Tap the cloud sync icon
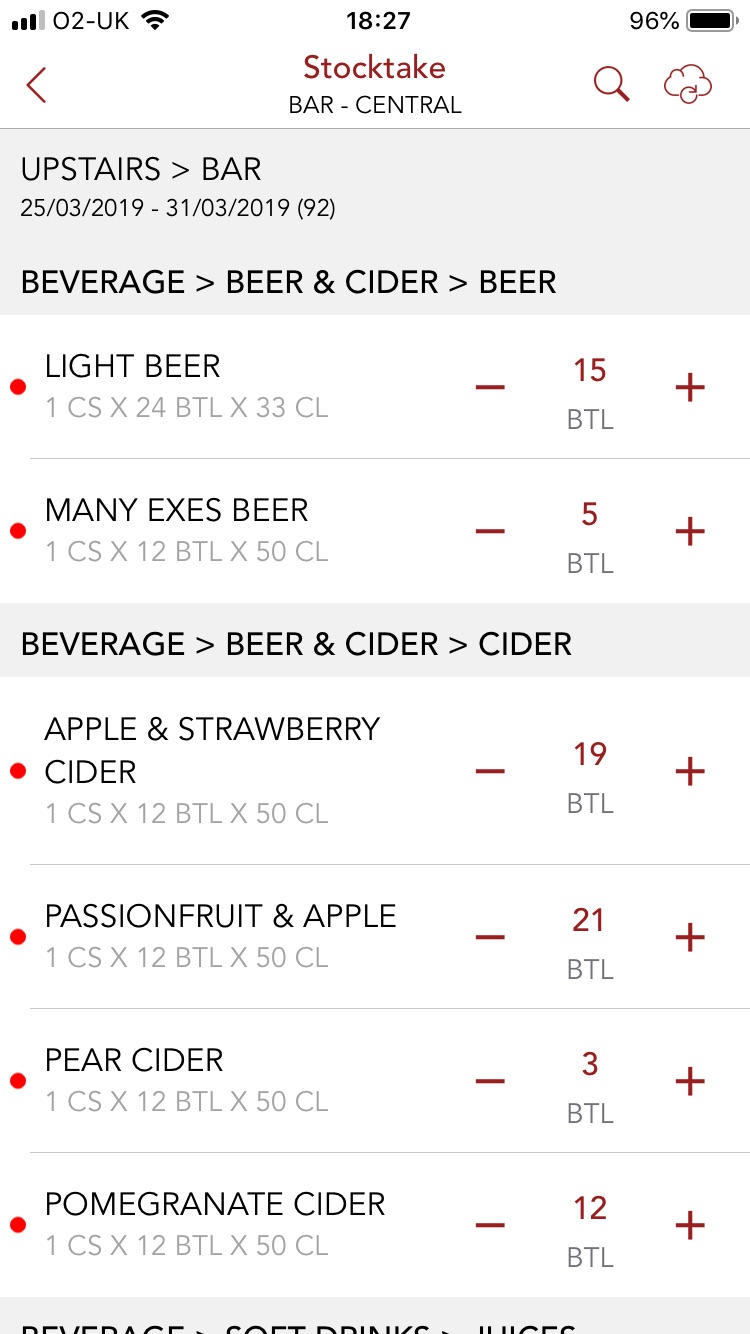The image size is (750, 1334). (688, 85)
